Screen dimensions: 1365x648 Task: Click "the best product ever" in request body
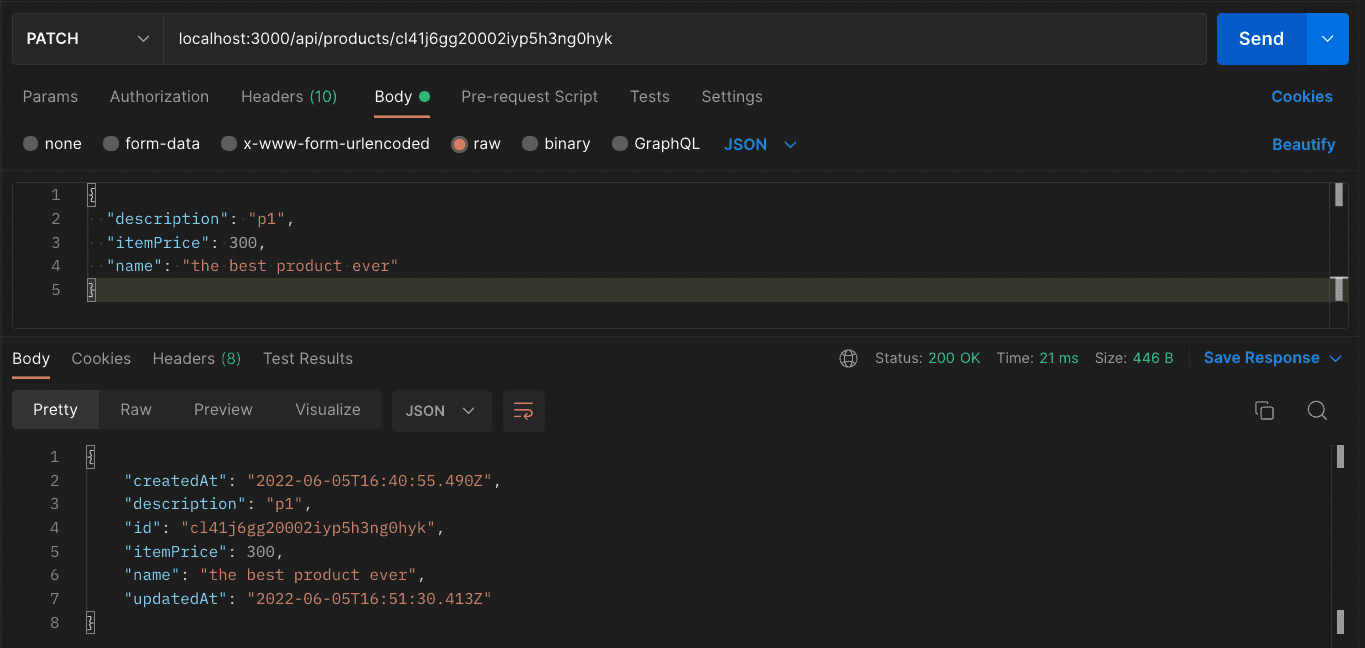pos(290,266)
